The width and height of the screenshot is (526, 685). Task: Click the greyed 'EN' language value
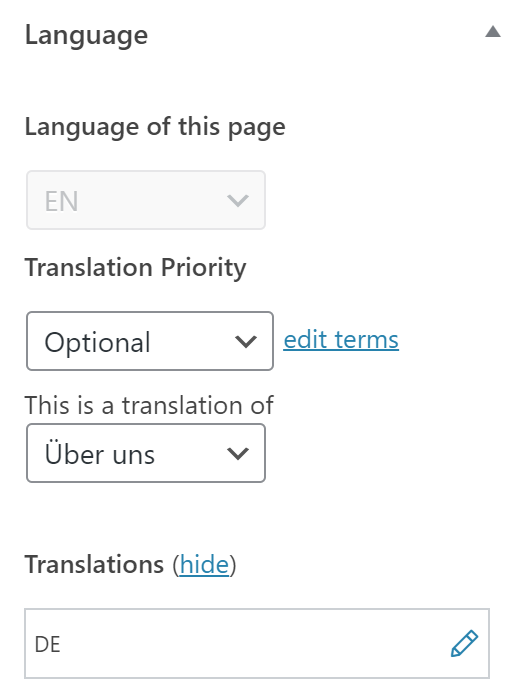pos(61,201)
